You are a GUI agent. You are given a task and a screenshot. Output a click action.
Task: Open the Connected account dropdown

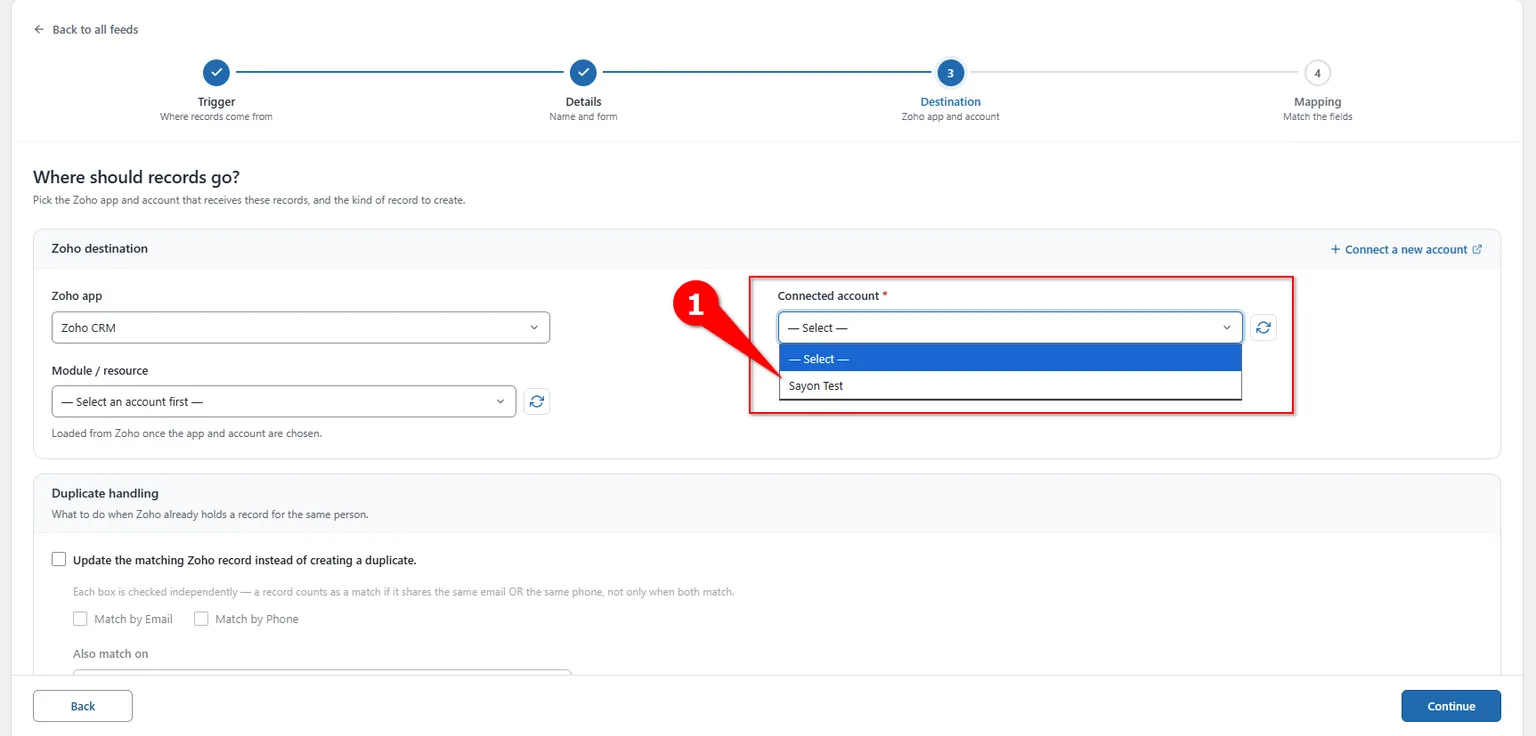pos(1010,328)
